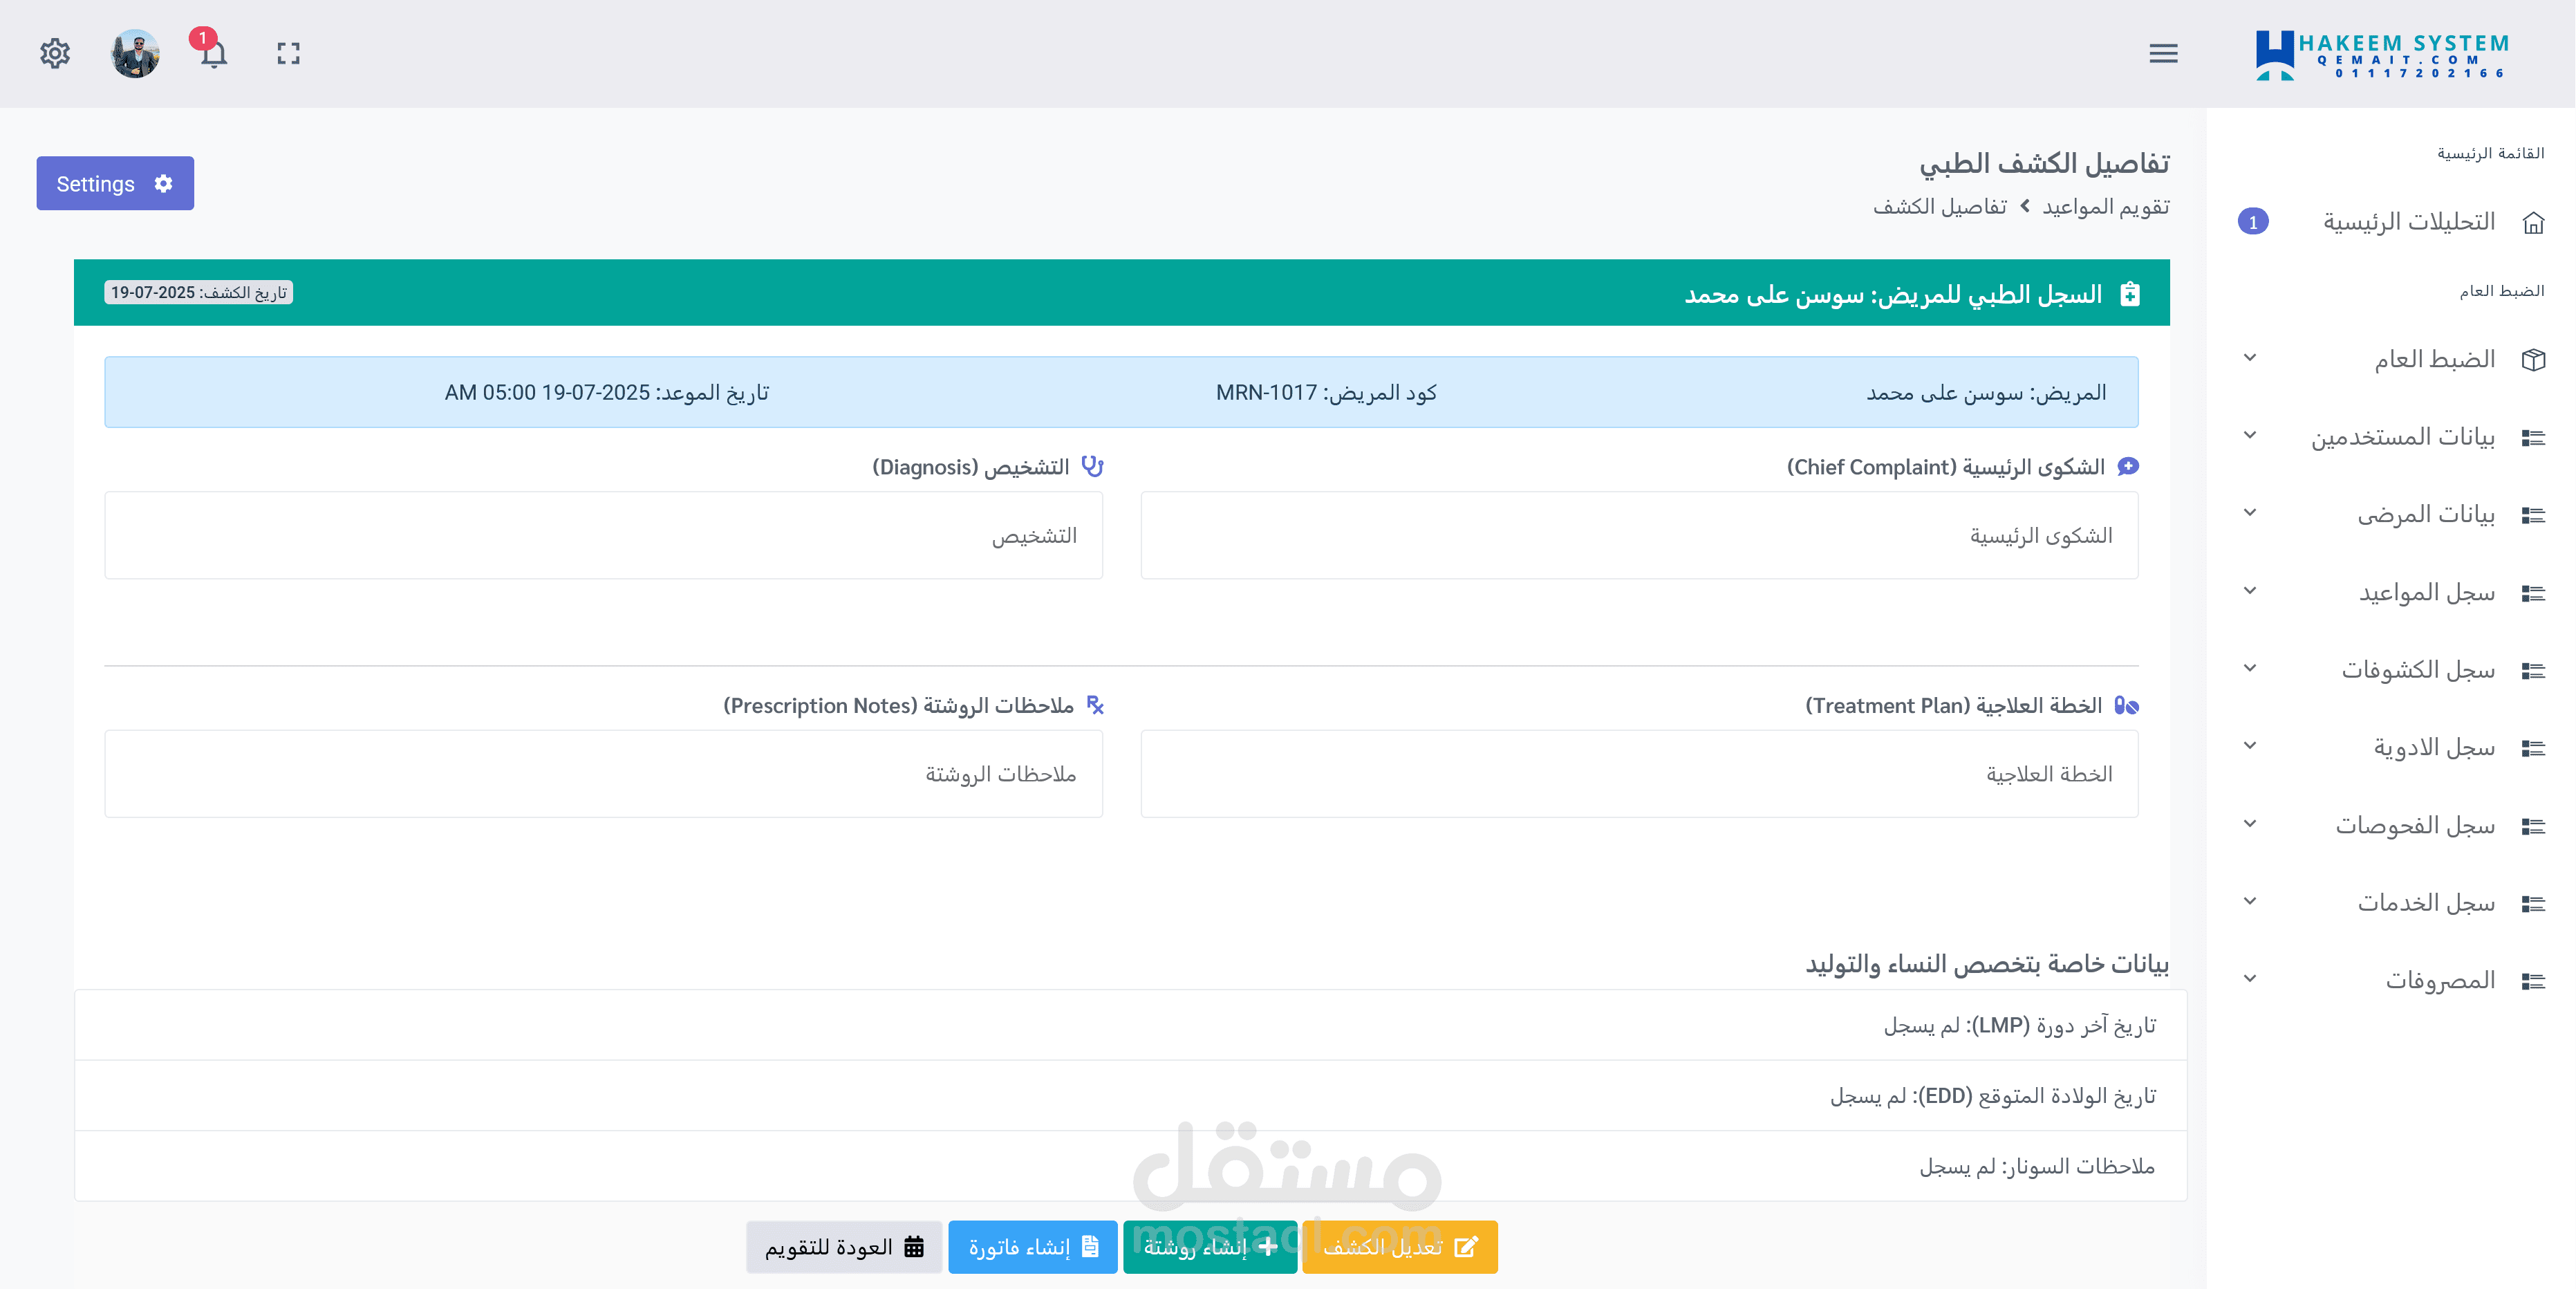The width and height of the screenshot is (2576, 1289).
Task: Click the التشخيص text field
Action: [x=603, y=535]
